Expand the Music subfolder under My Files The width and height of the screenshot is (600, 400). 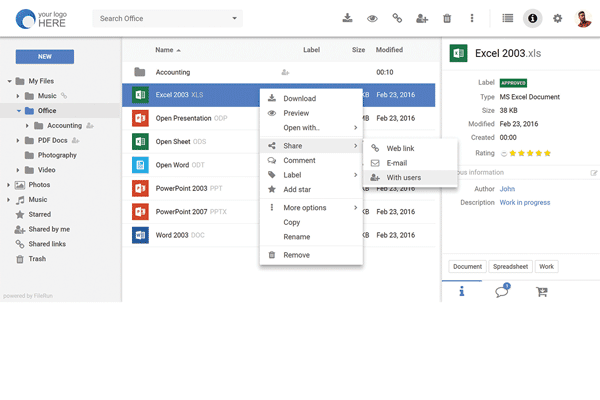tap(18, 96)
